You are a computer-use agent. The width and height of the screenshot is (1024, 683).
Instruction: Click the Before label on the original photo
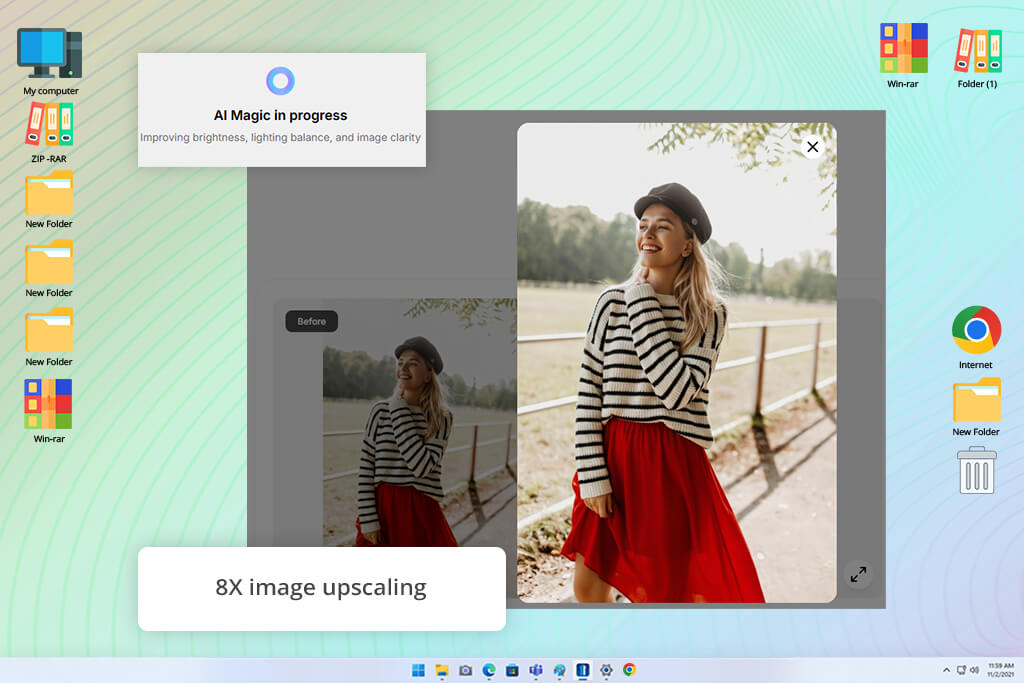[312, 321]
